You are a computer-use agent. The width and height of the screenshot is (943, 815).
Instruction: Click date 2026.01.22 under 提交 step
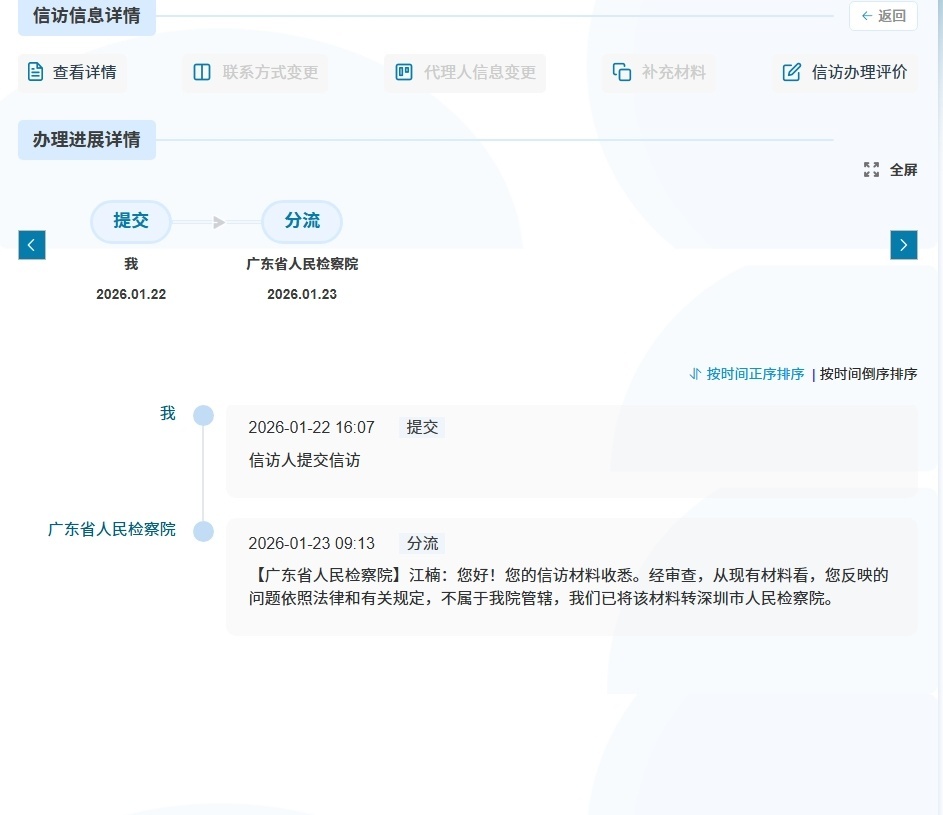pyautogui.click(x=131, y=294)
